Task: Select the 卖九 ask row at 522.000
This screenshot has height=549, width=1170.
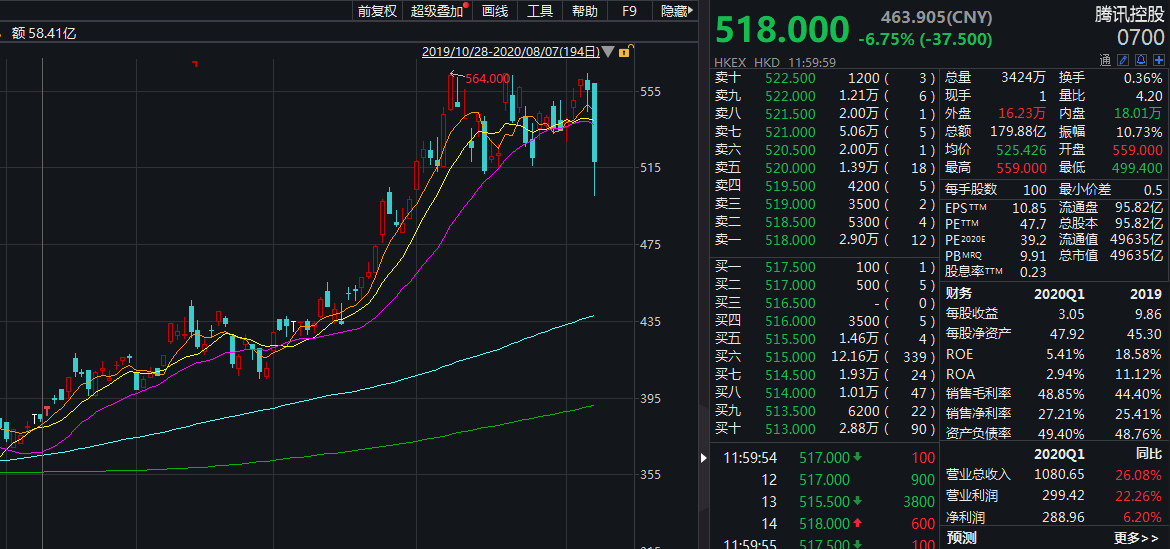Action: click(x=825, y=95)
